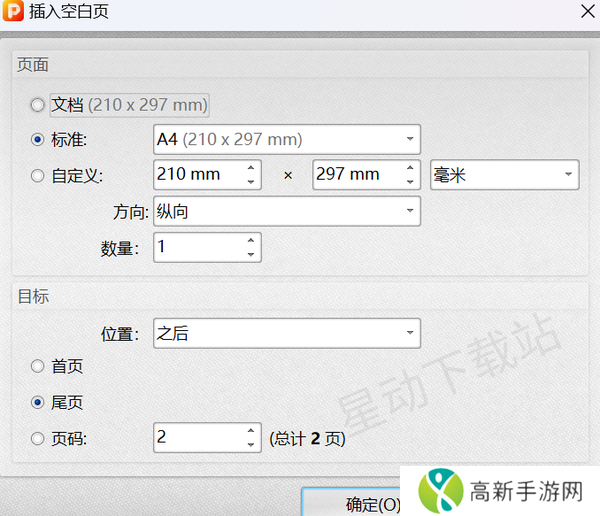Image resolution: width=600 pixels, height=516 pixels.
Task: Decrease the 297 mm height with down arrow
Action: 410,182
